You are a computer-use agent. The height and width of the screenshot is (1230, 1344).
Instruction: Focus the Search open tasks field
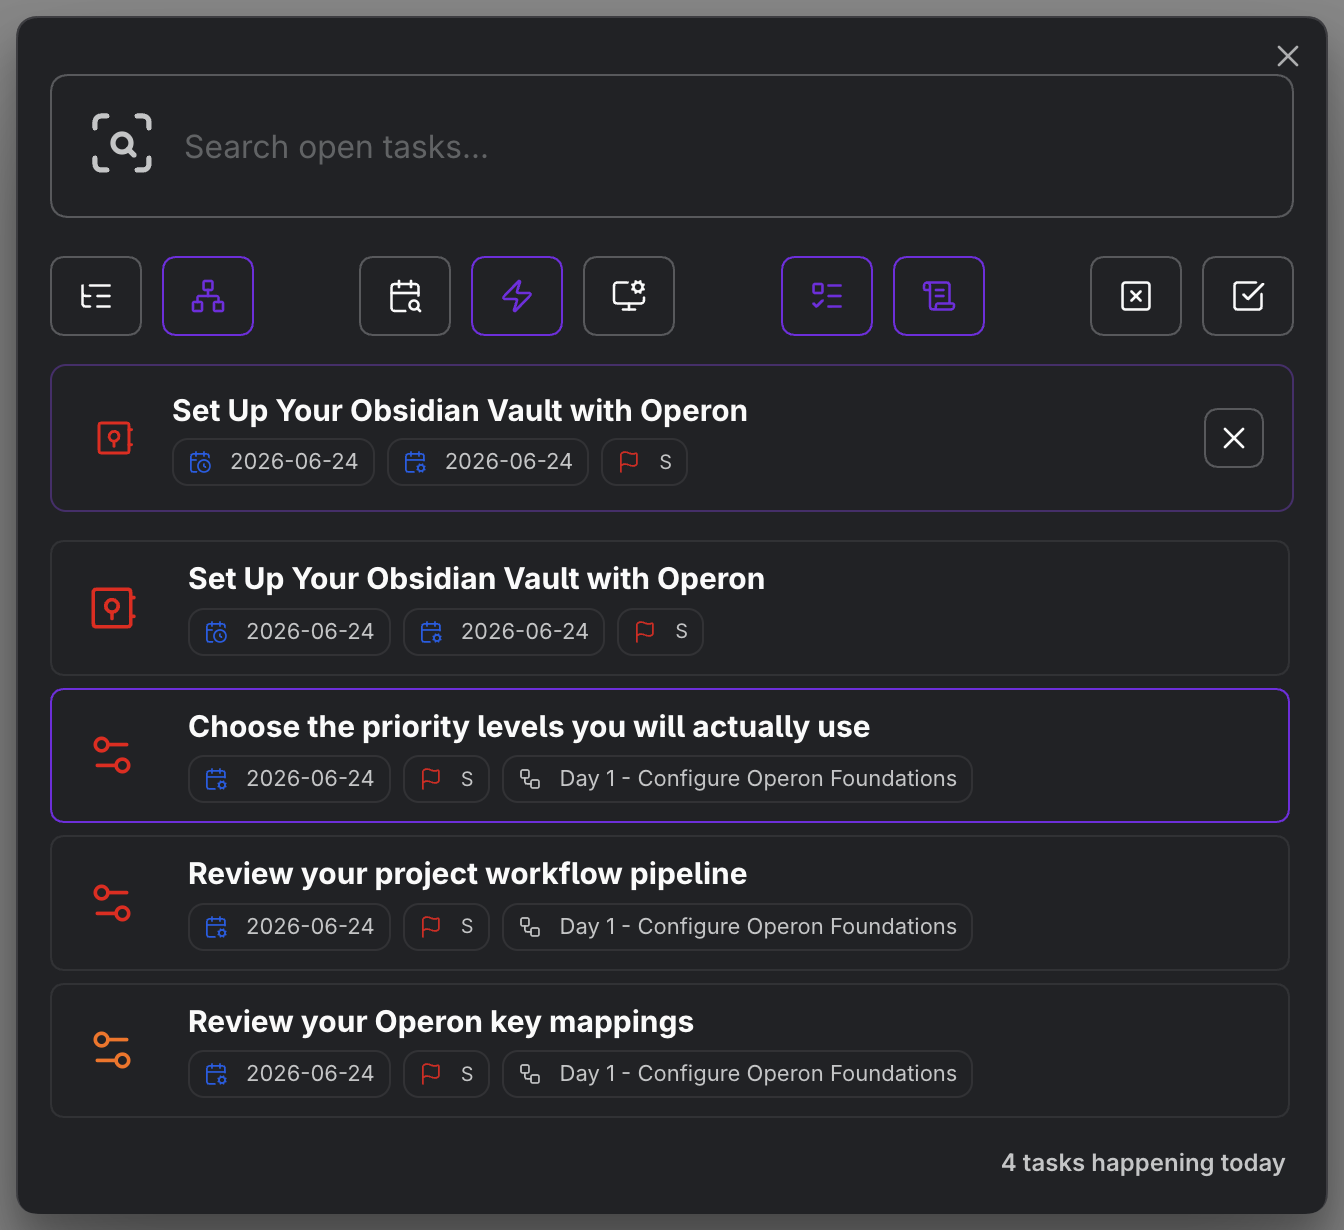tap(672, 146)
